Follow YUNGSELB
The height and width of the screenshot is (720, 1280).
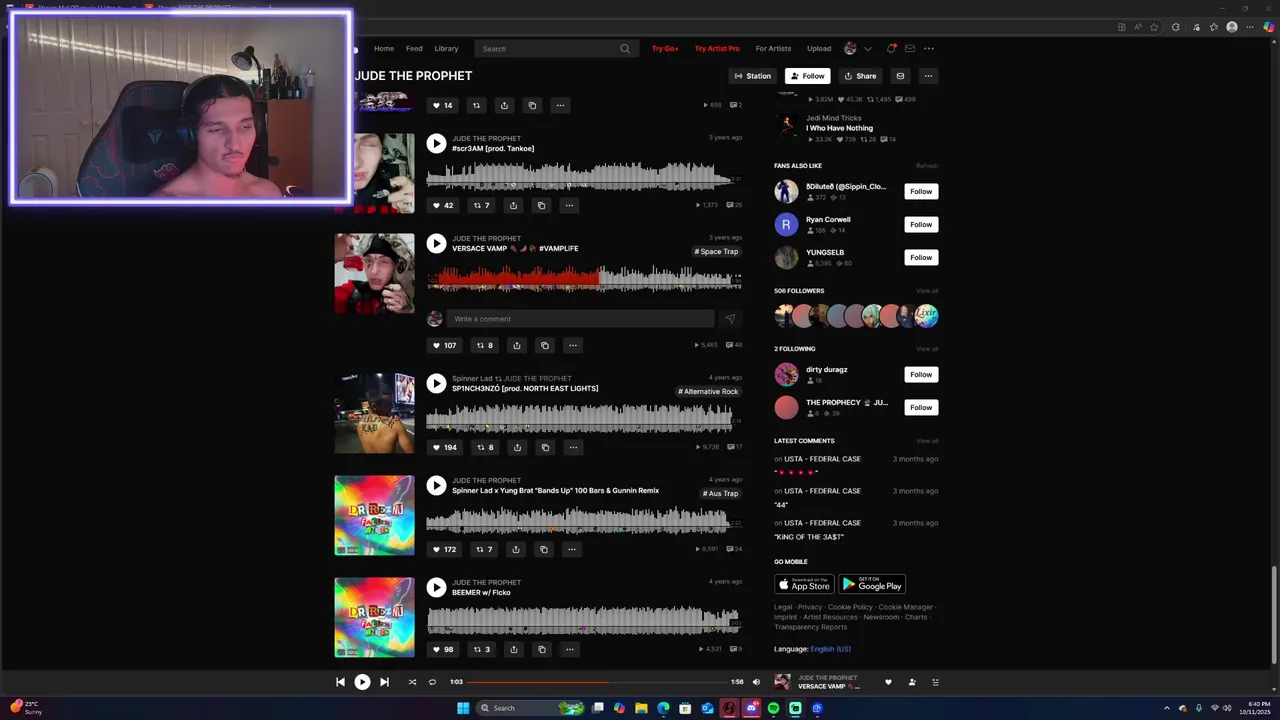921,257
